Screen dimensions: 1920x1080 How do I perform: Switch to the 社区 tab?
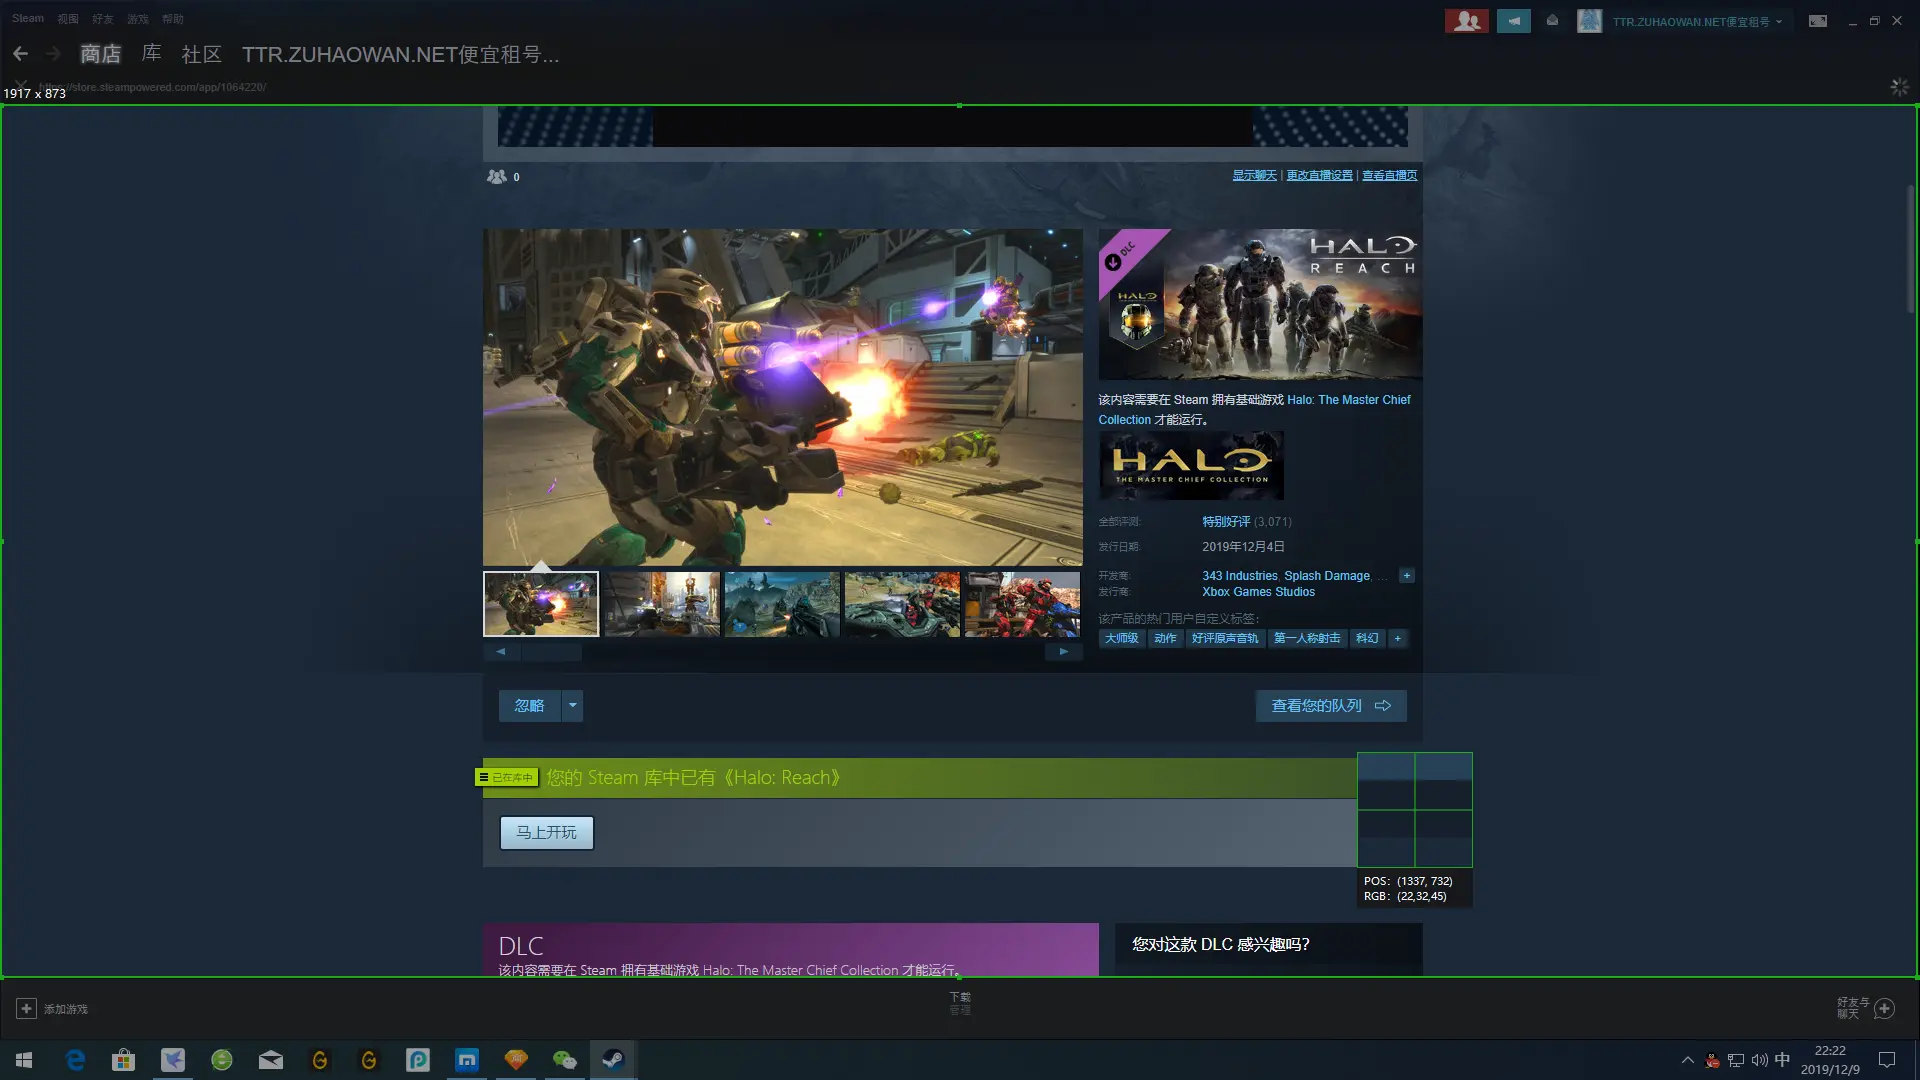point(201,54)
